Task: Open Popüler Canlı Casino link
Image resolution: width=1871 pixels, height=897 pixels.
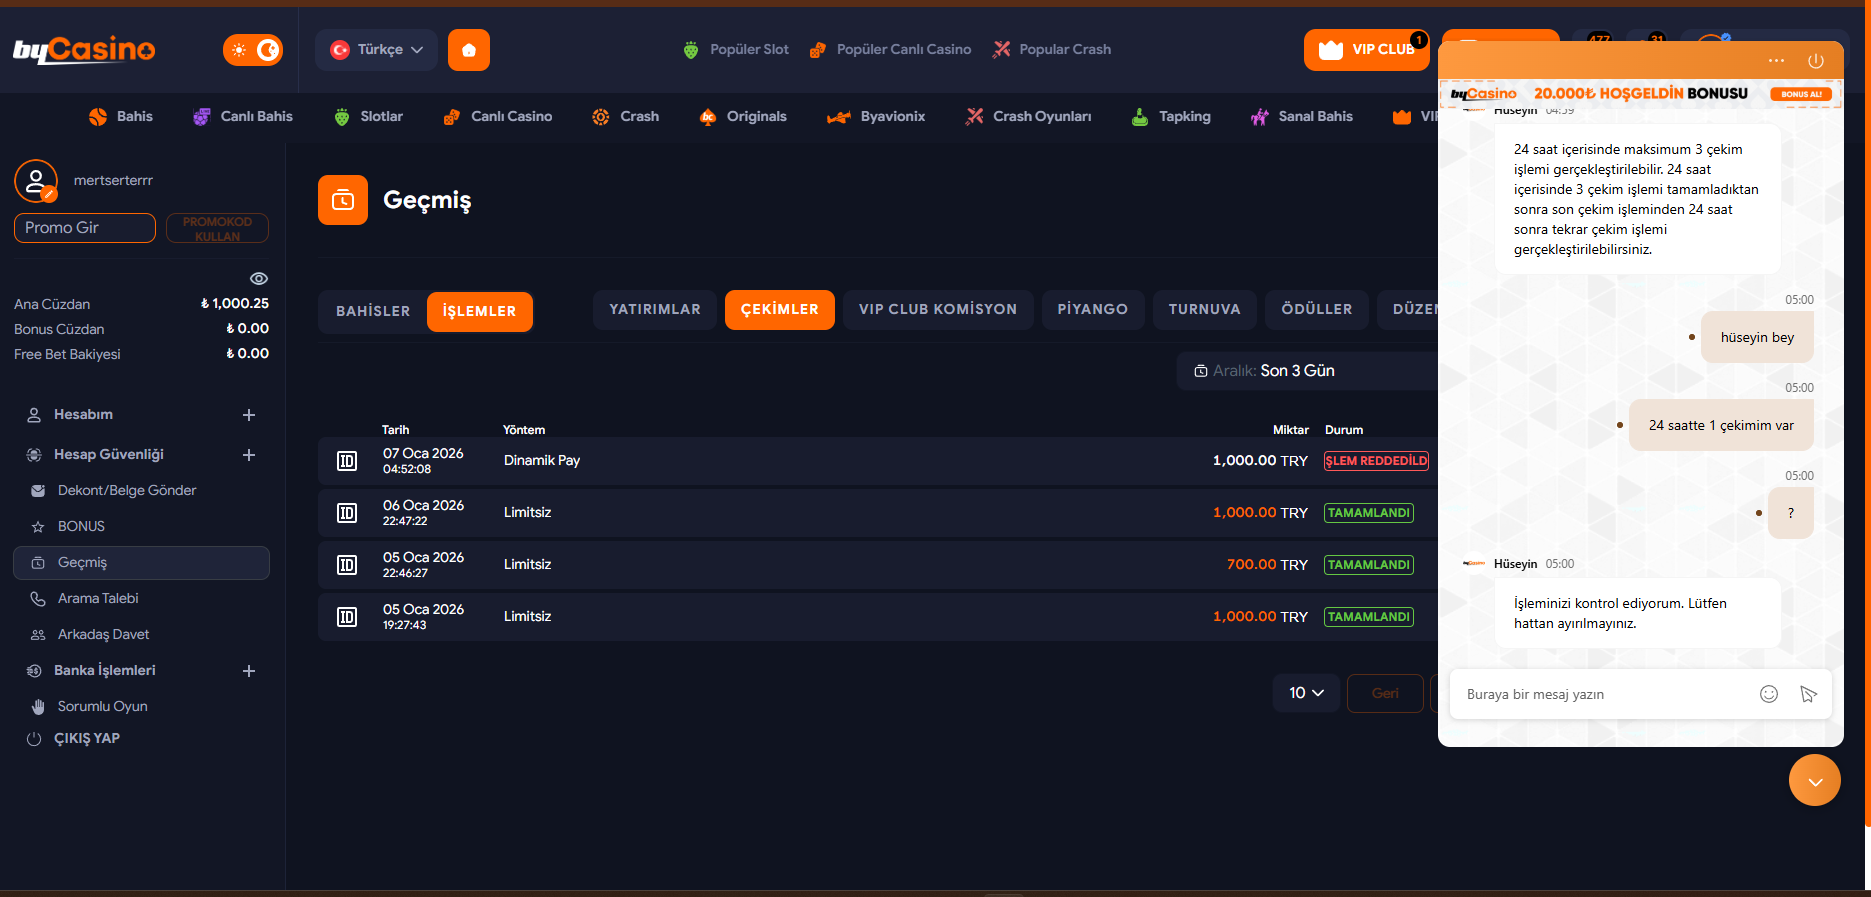Action: [x=890, y=49]
